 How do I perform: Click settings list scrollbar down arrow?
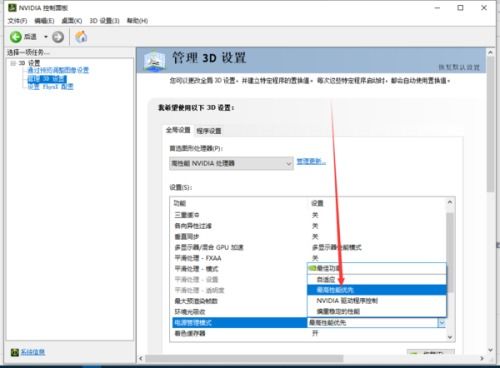tap(450, 337)
